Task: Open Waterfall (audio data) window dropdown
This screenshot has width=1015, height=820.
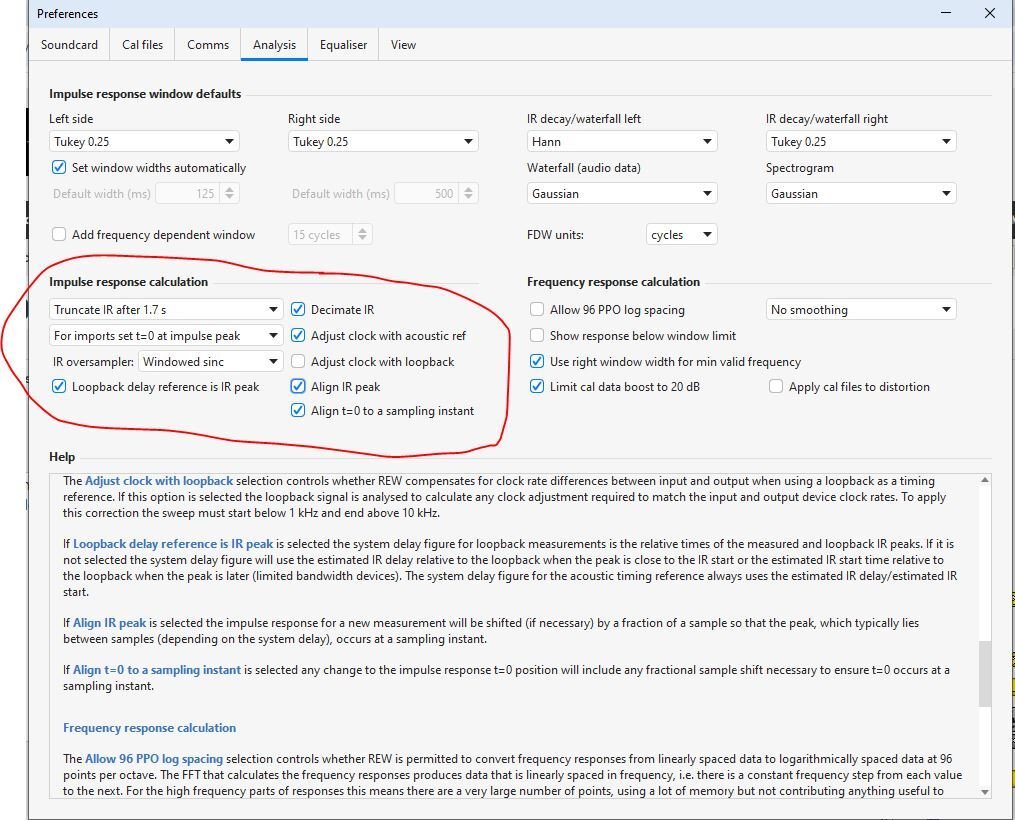Action: pyautogui.click(x=621, y=193)
